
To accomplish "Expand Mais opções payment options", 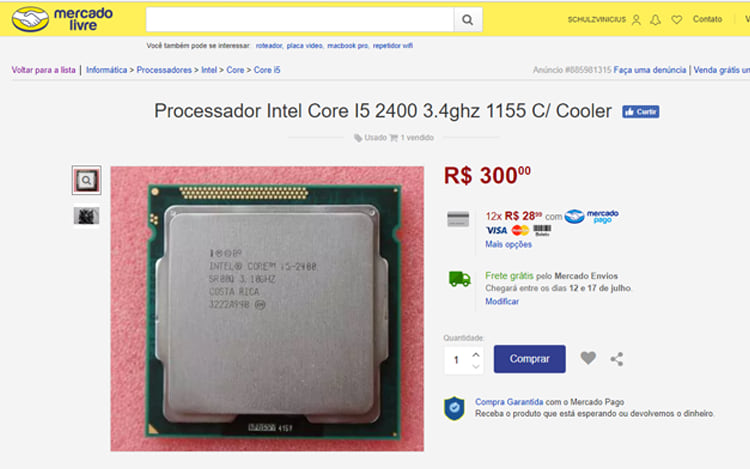I will click(x=508, y=244).
